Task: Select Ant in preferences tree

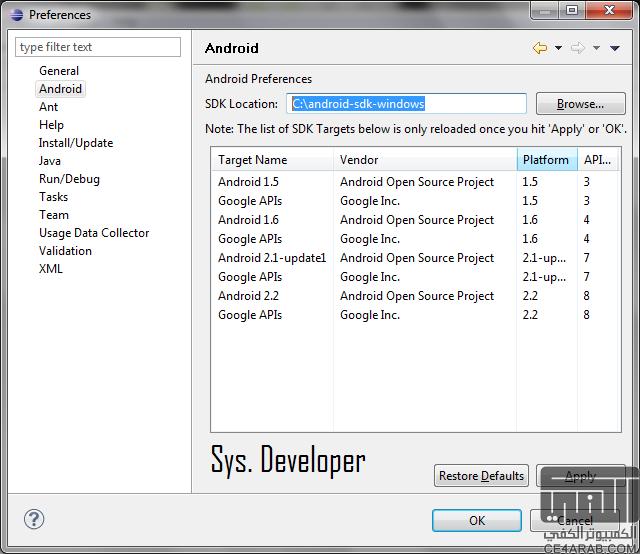Action: (x=49, y=107)
